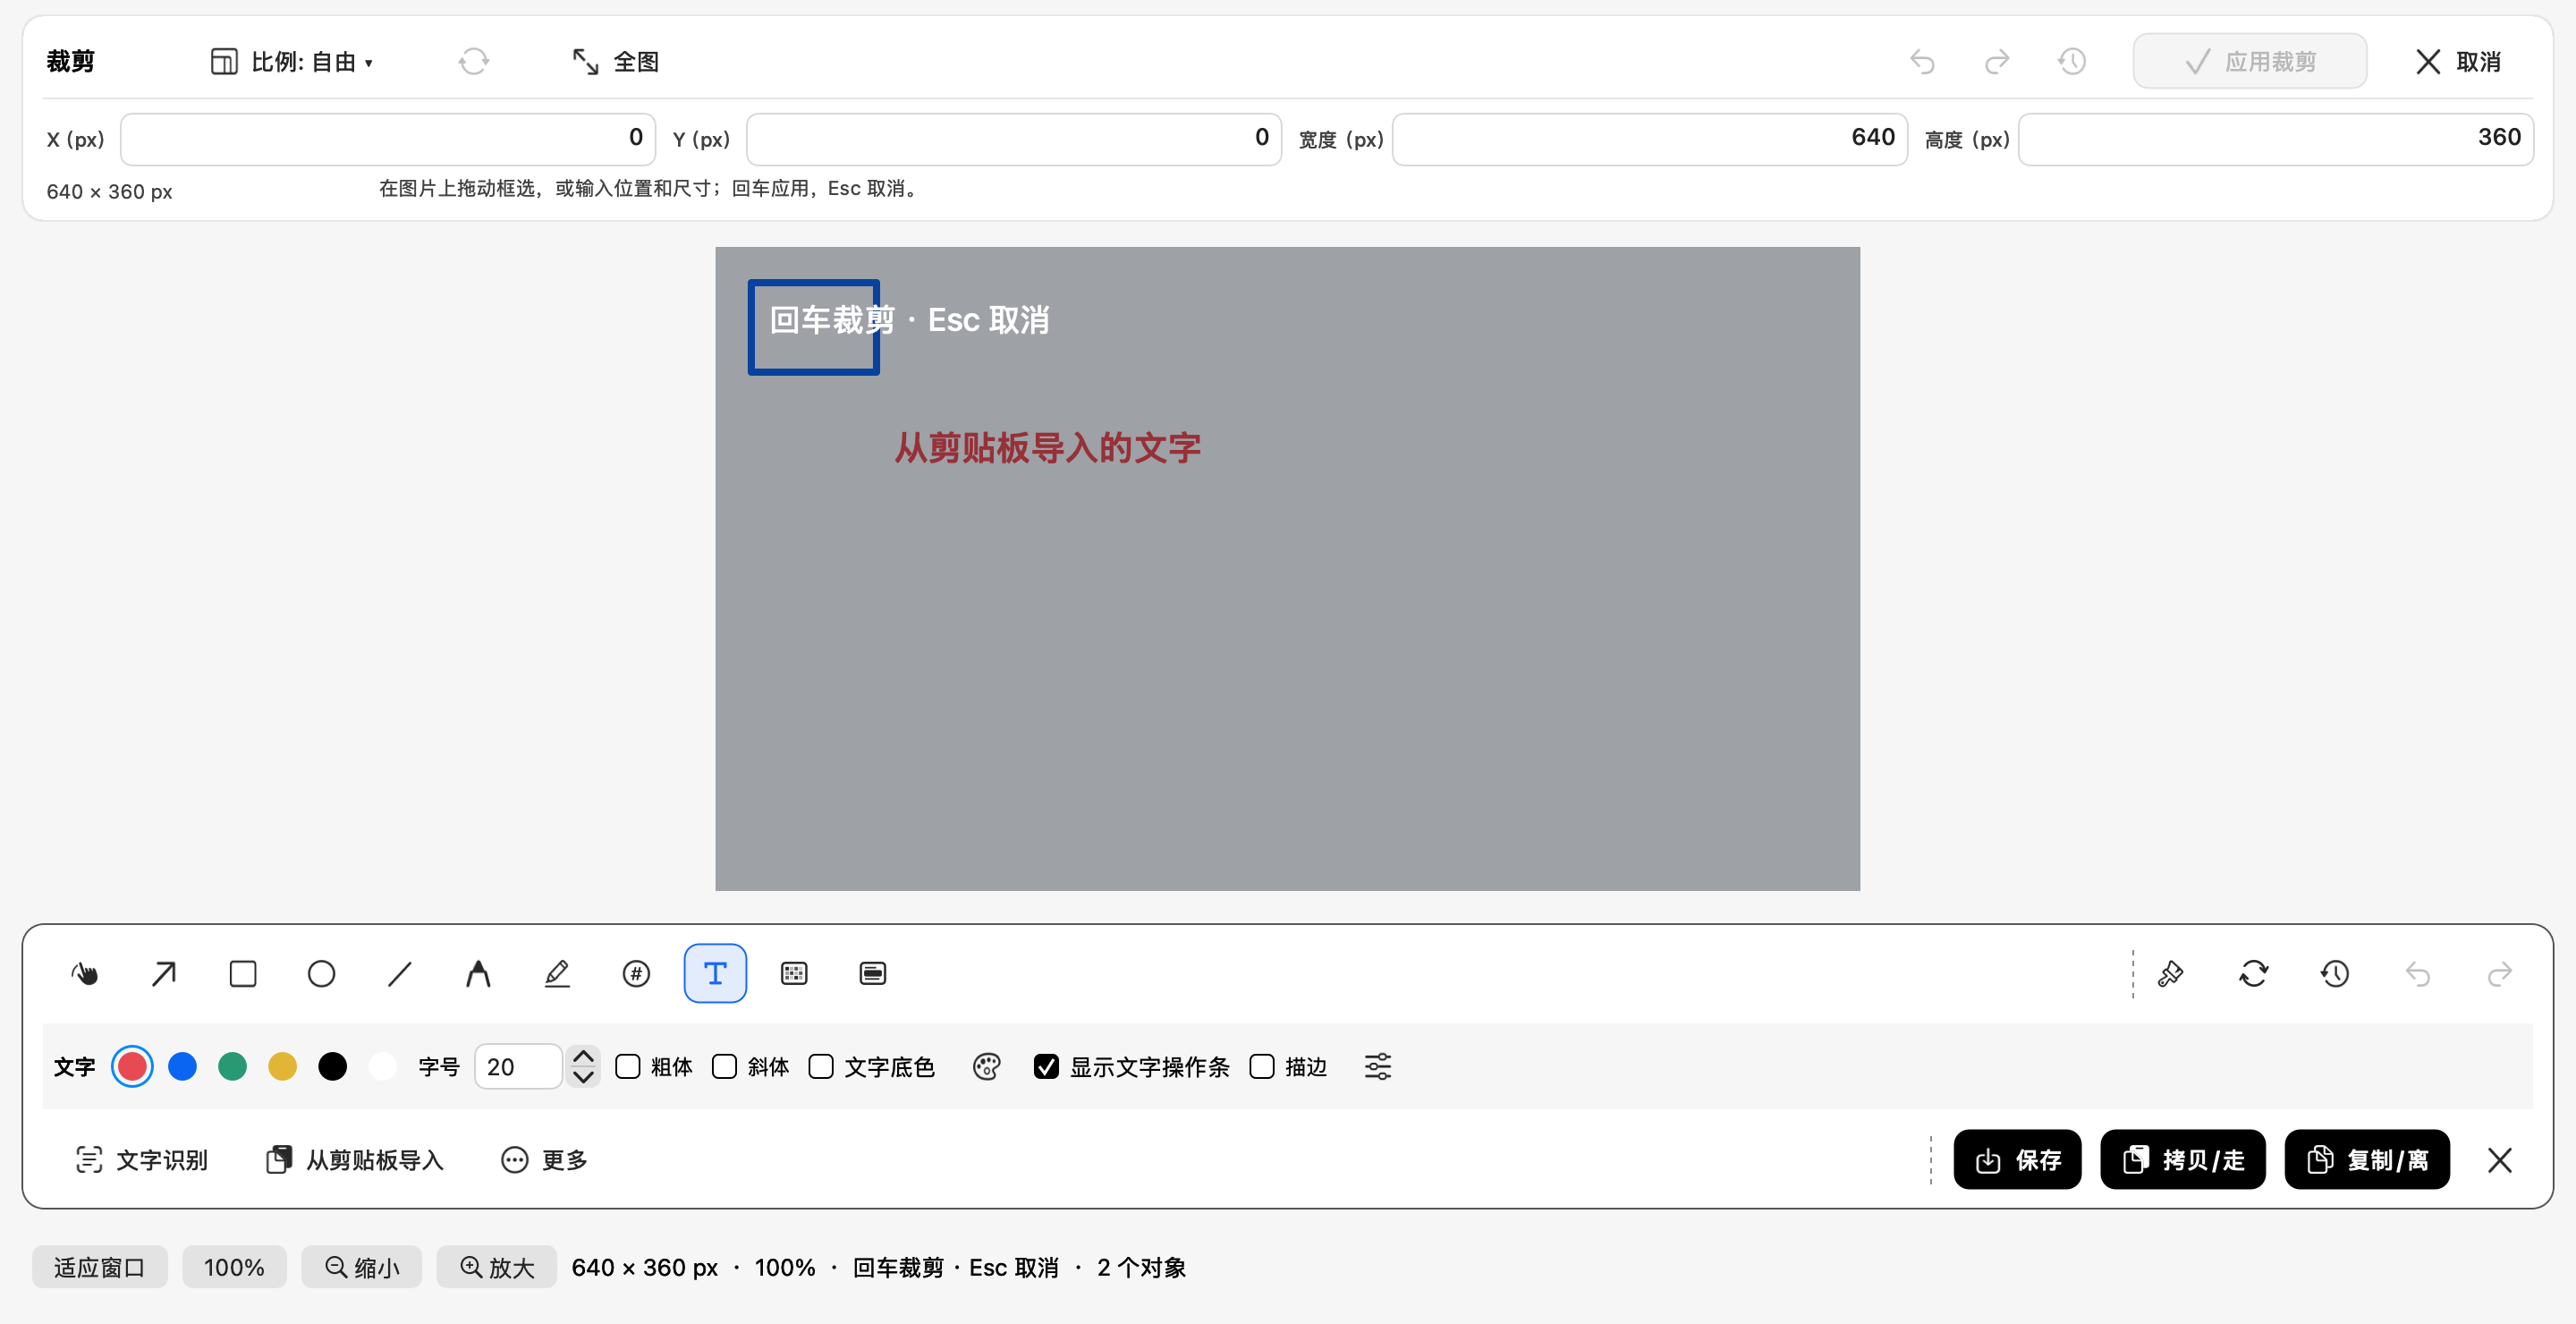Pick the blue text color swatch
This screenshot has height=1324, width=2576.
pos(182,1067)
